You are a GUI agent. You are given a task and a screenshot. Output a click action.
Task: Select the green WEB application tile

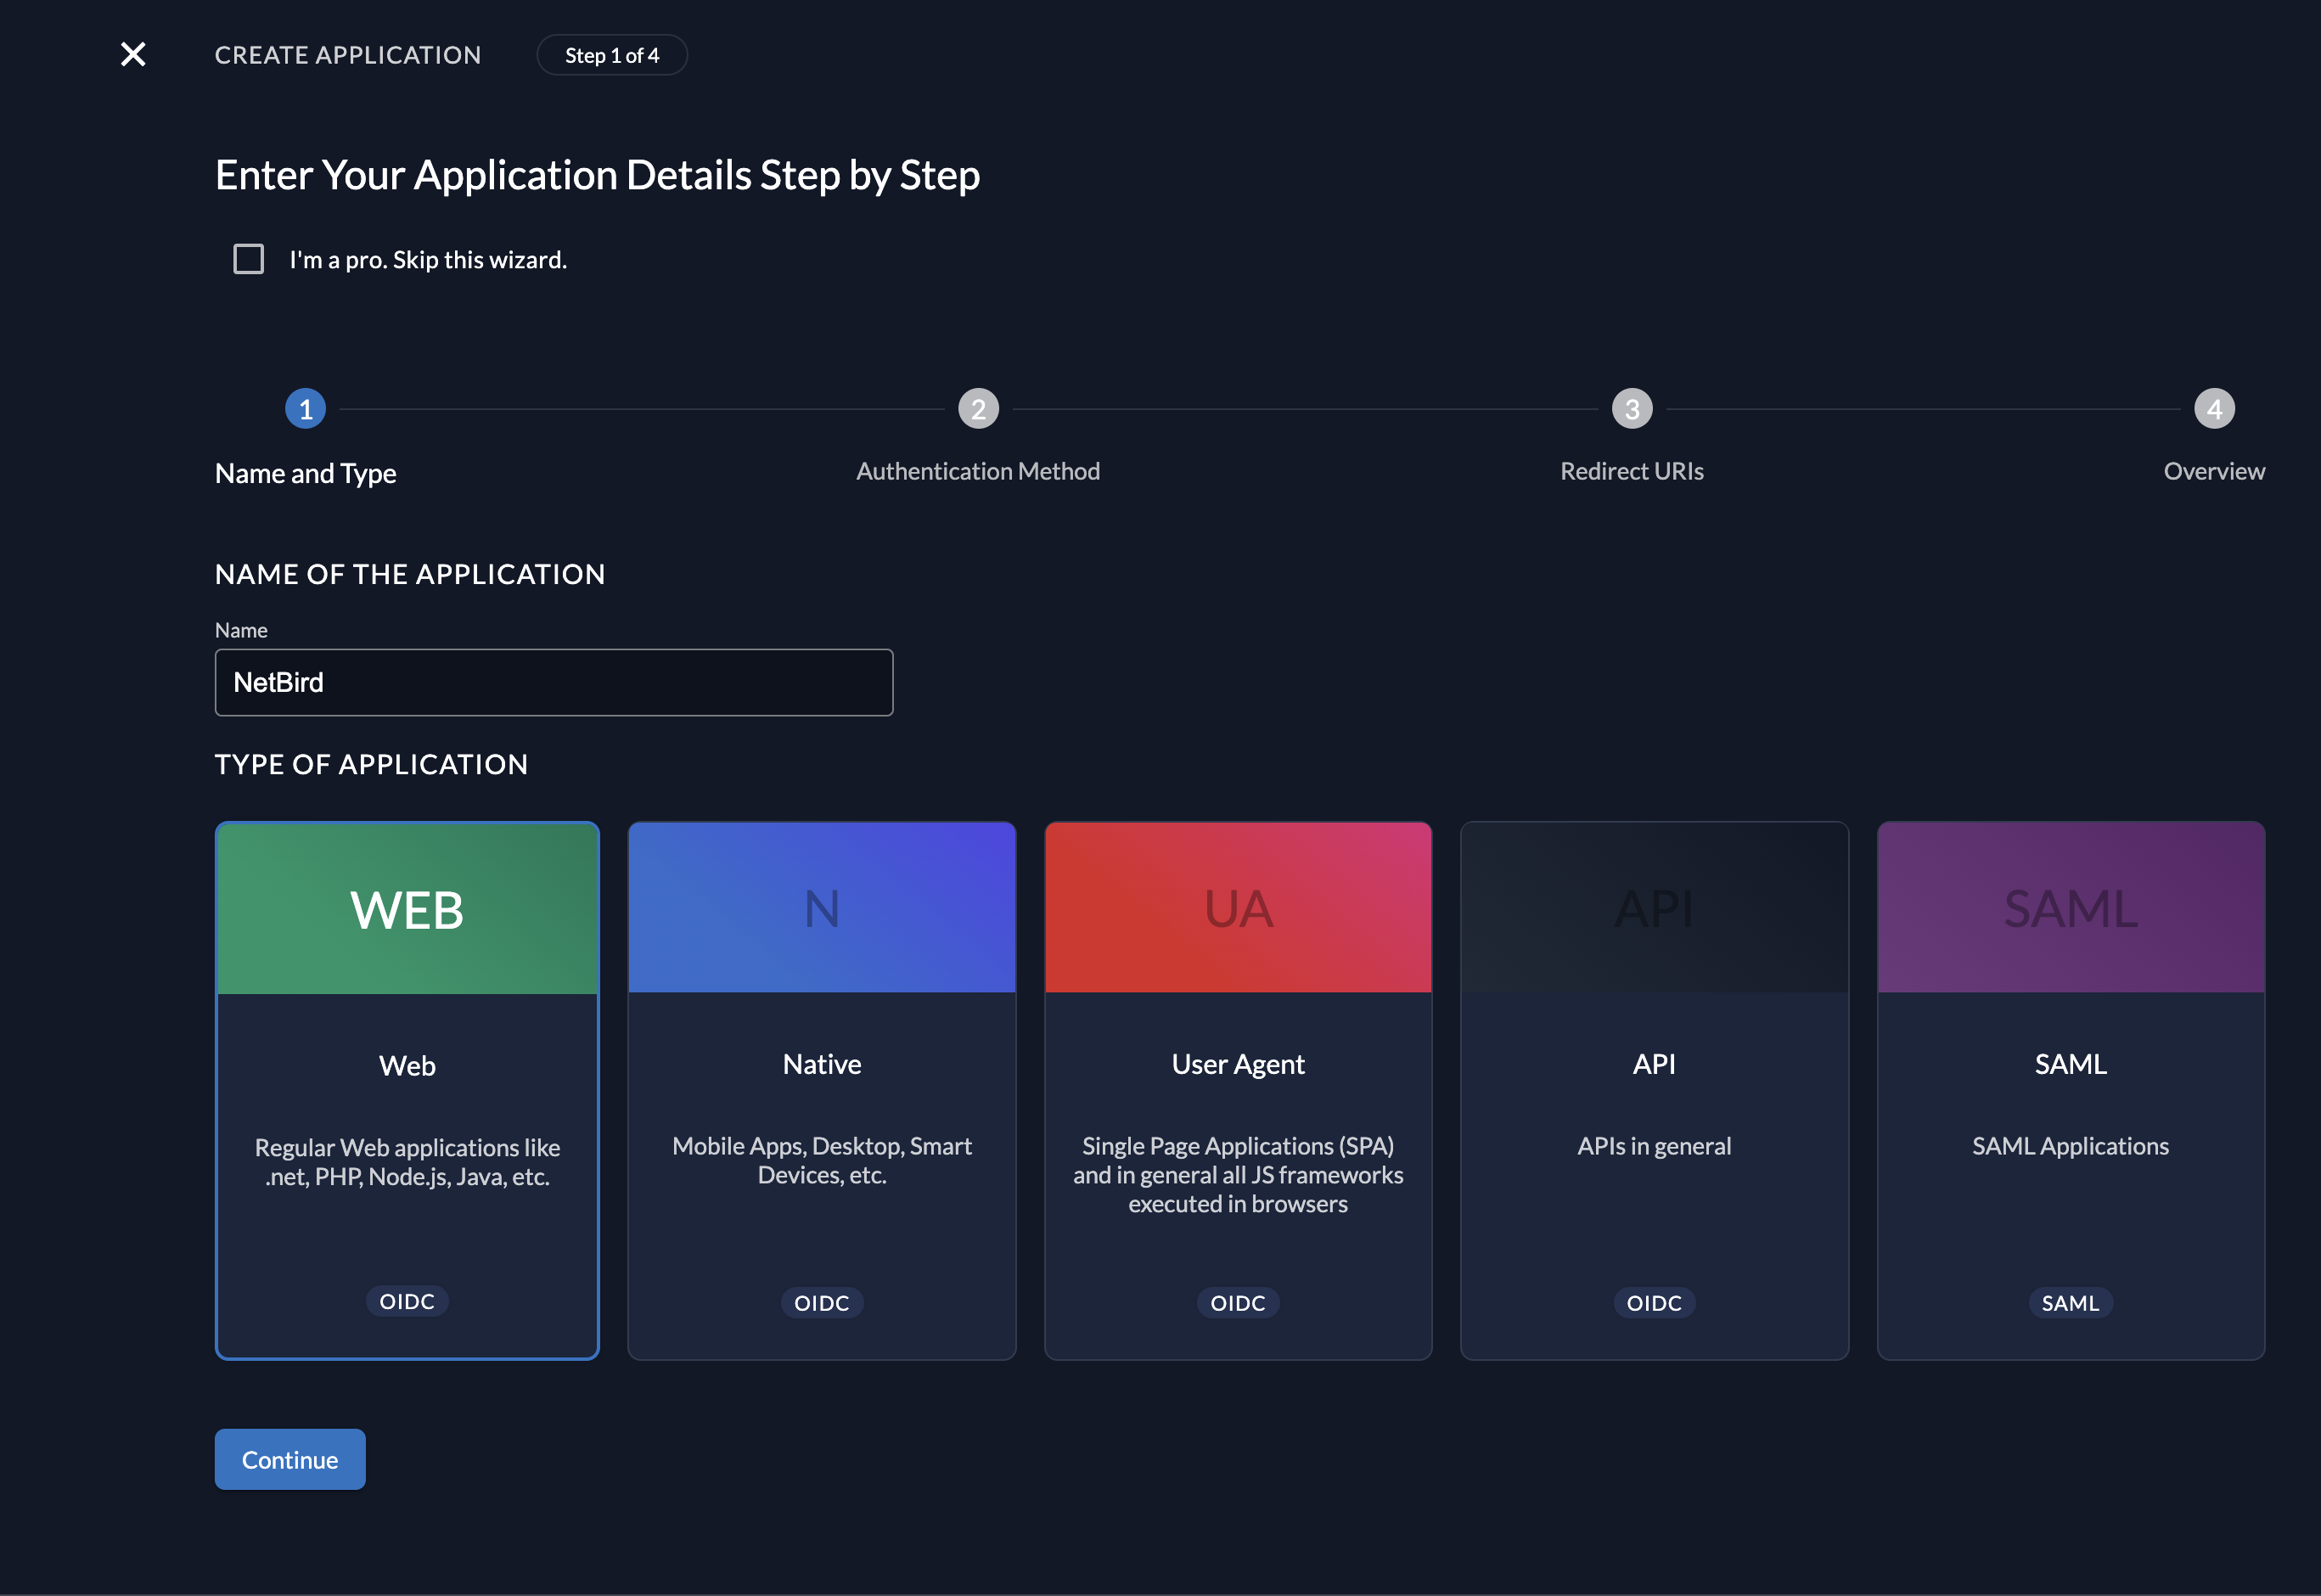click(407, 909)
